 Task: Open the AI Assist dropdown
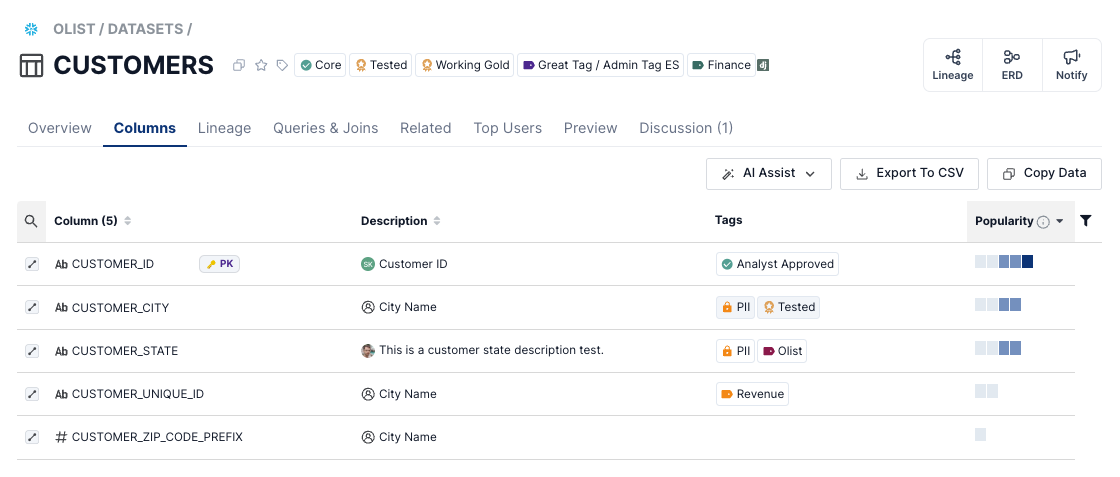coord(768,174)
